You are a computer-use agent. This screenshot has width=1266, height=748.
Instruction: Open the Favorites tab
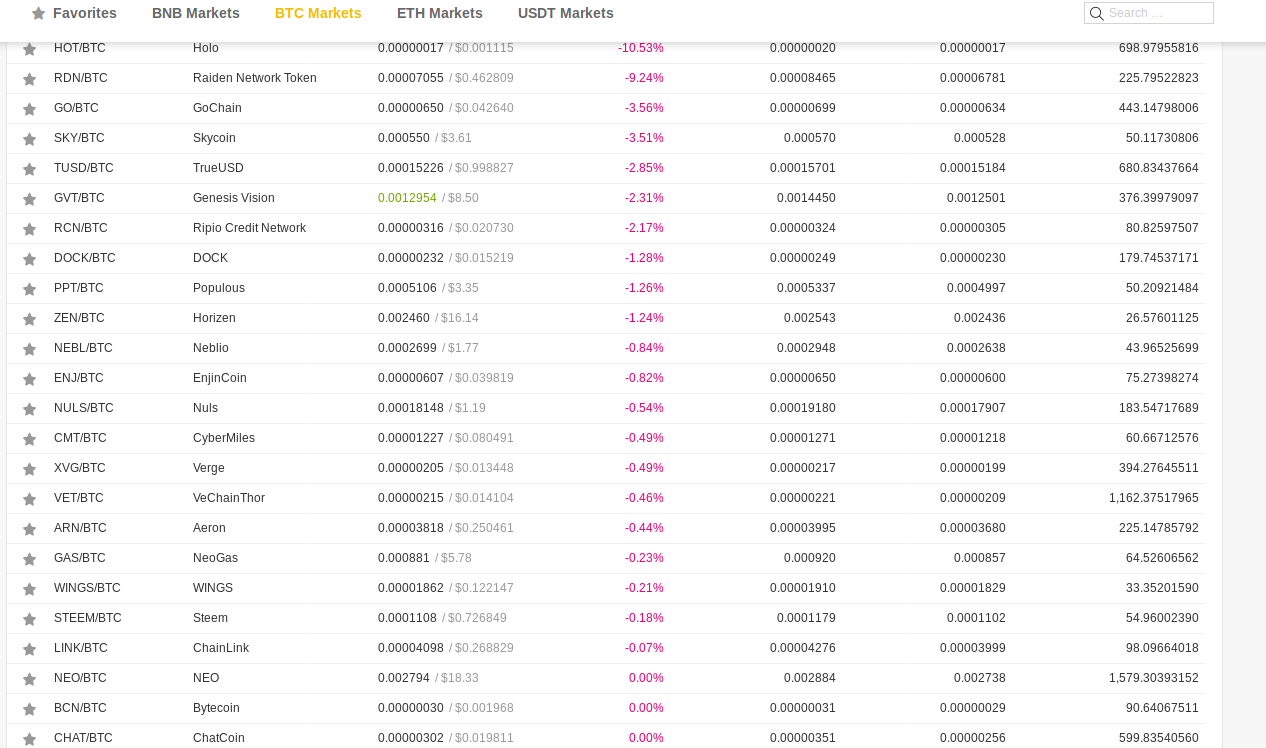pyautogui.click(x=74, y=13)
